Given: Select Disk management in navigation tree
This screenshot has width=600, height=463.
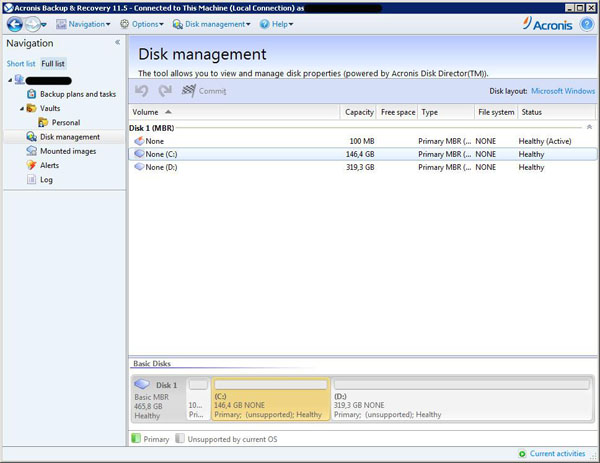Looking at the screenshot, I should [70, 137].
